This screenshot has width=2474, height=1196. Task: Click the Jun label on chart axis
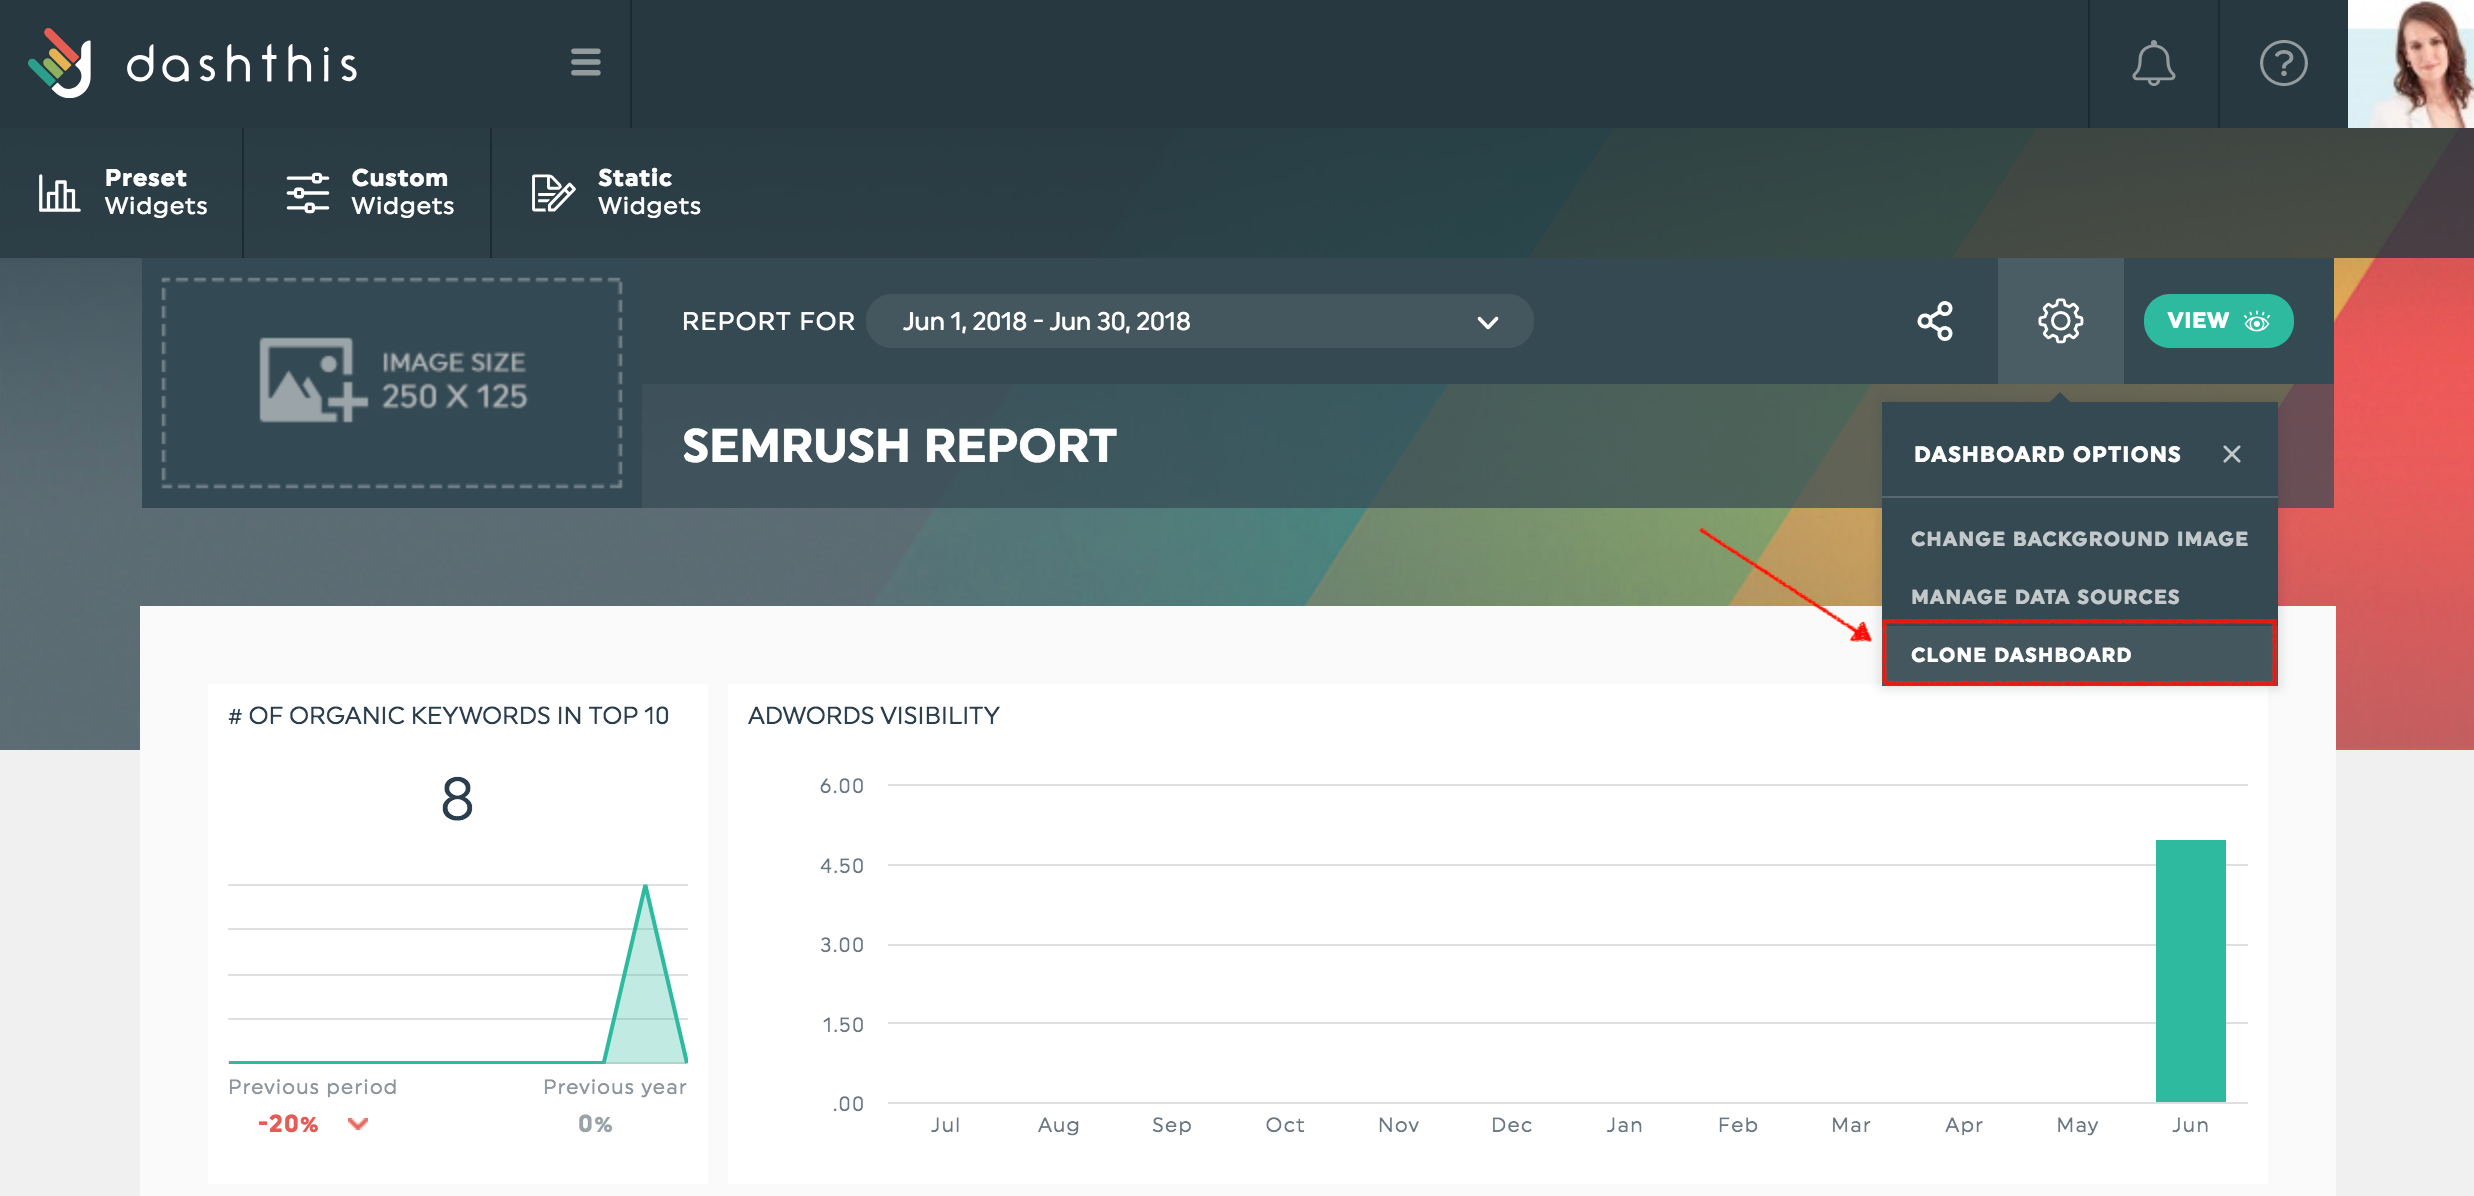2190,1125
